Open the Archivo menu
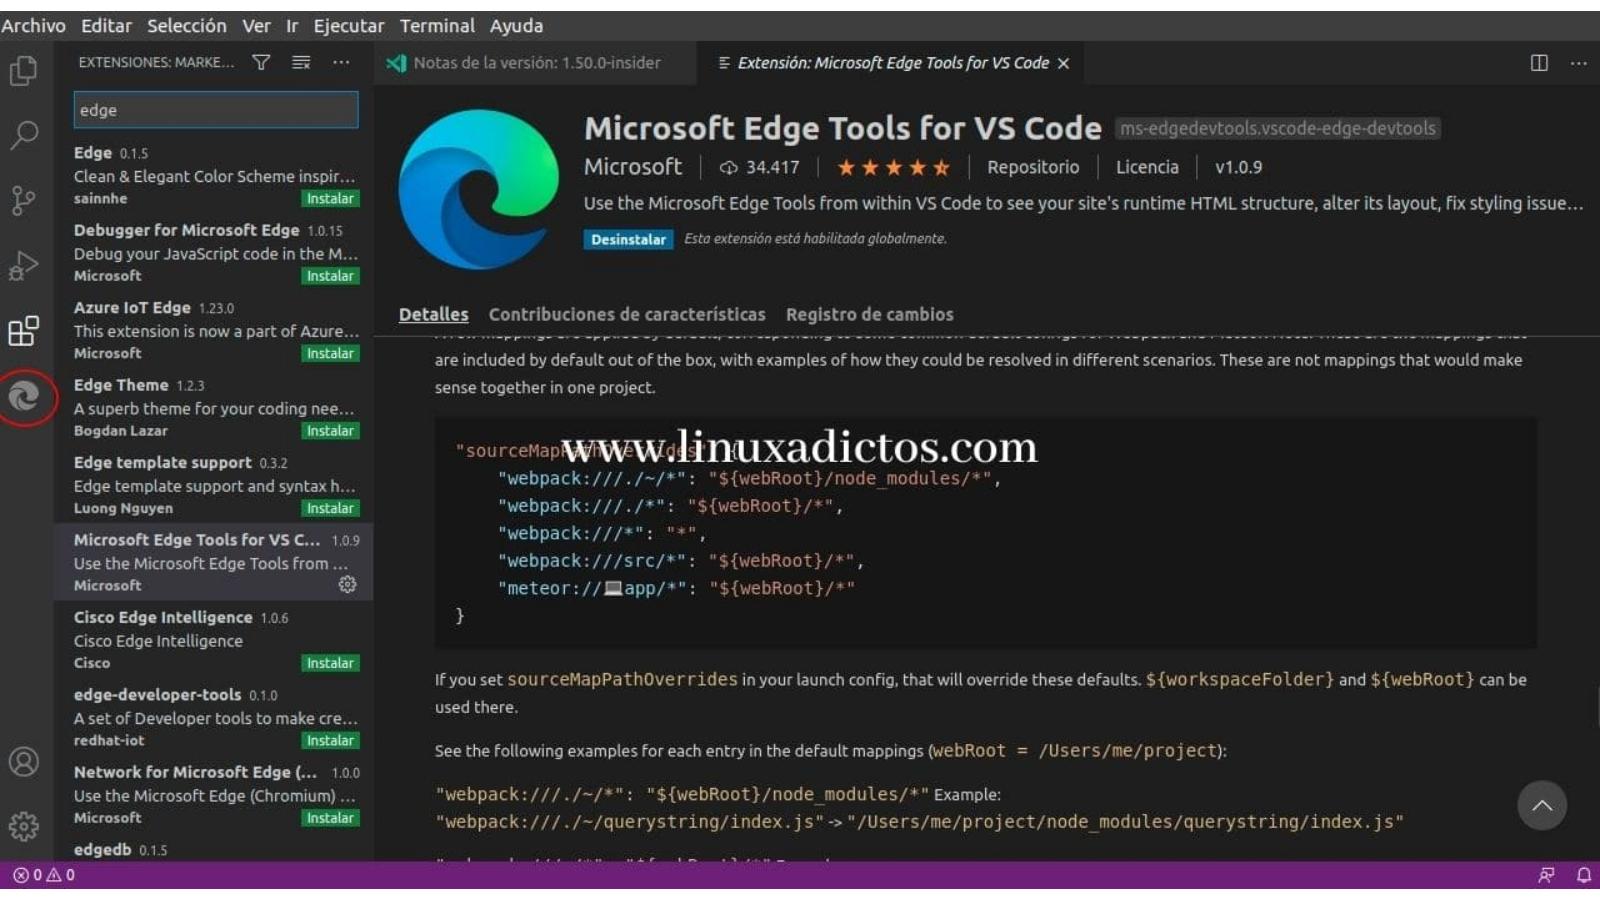The height and width of the screenshot is (900, 1600). pos(33,26)
